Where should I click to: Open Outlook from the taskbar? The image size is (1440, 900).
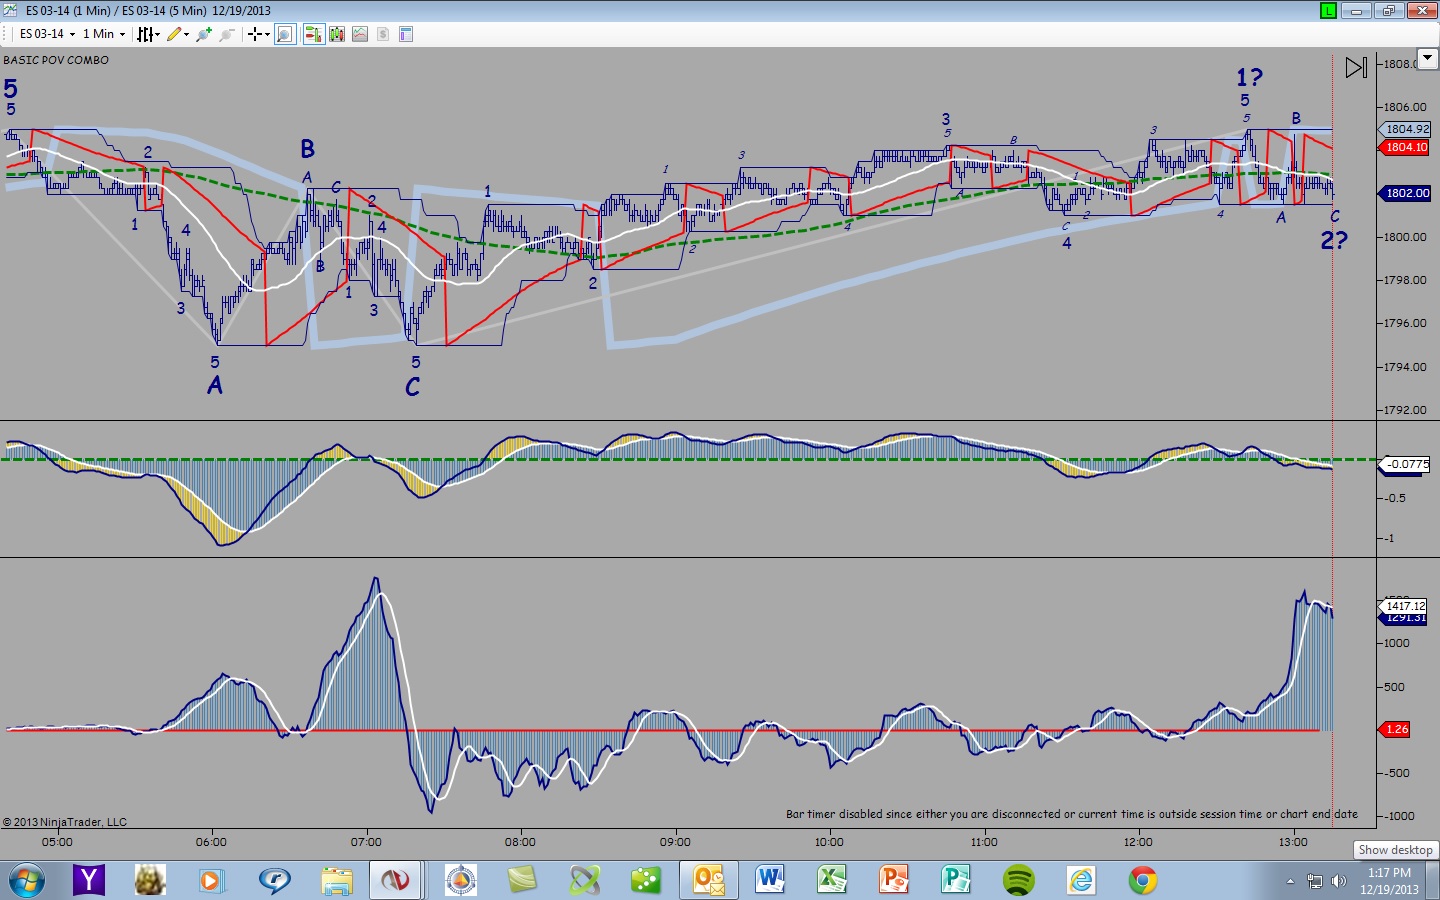709,880
